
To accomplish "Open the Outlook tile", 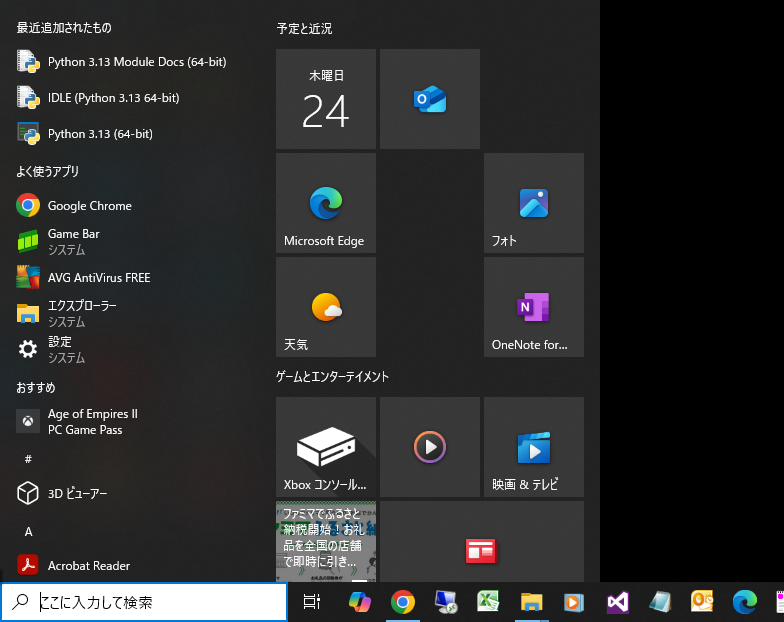I will pyautogui.click(x=430, y=99).
